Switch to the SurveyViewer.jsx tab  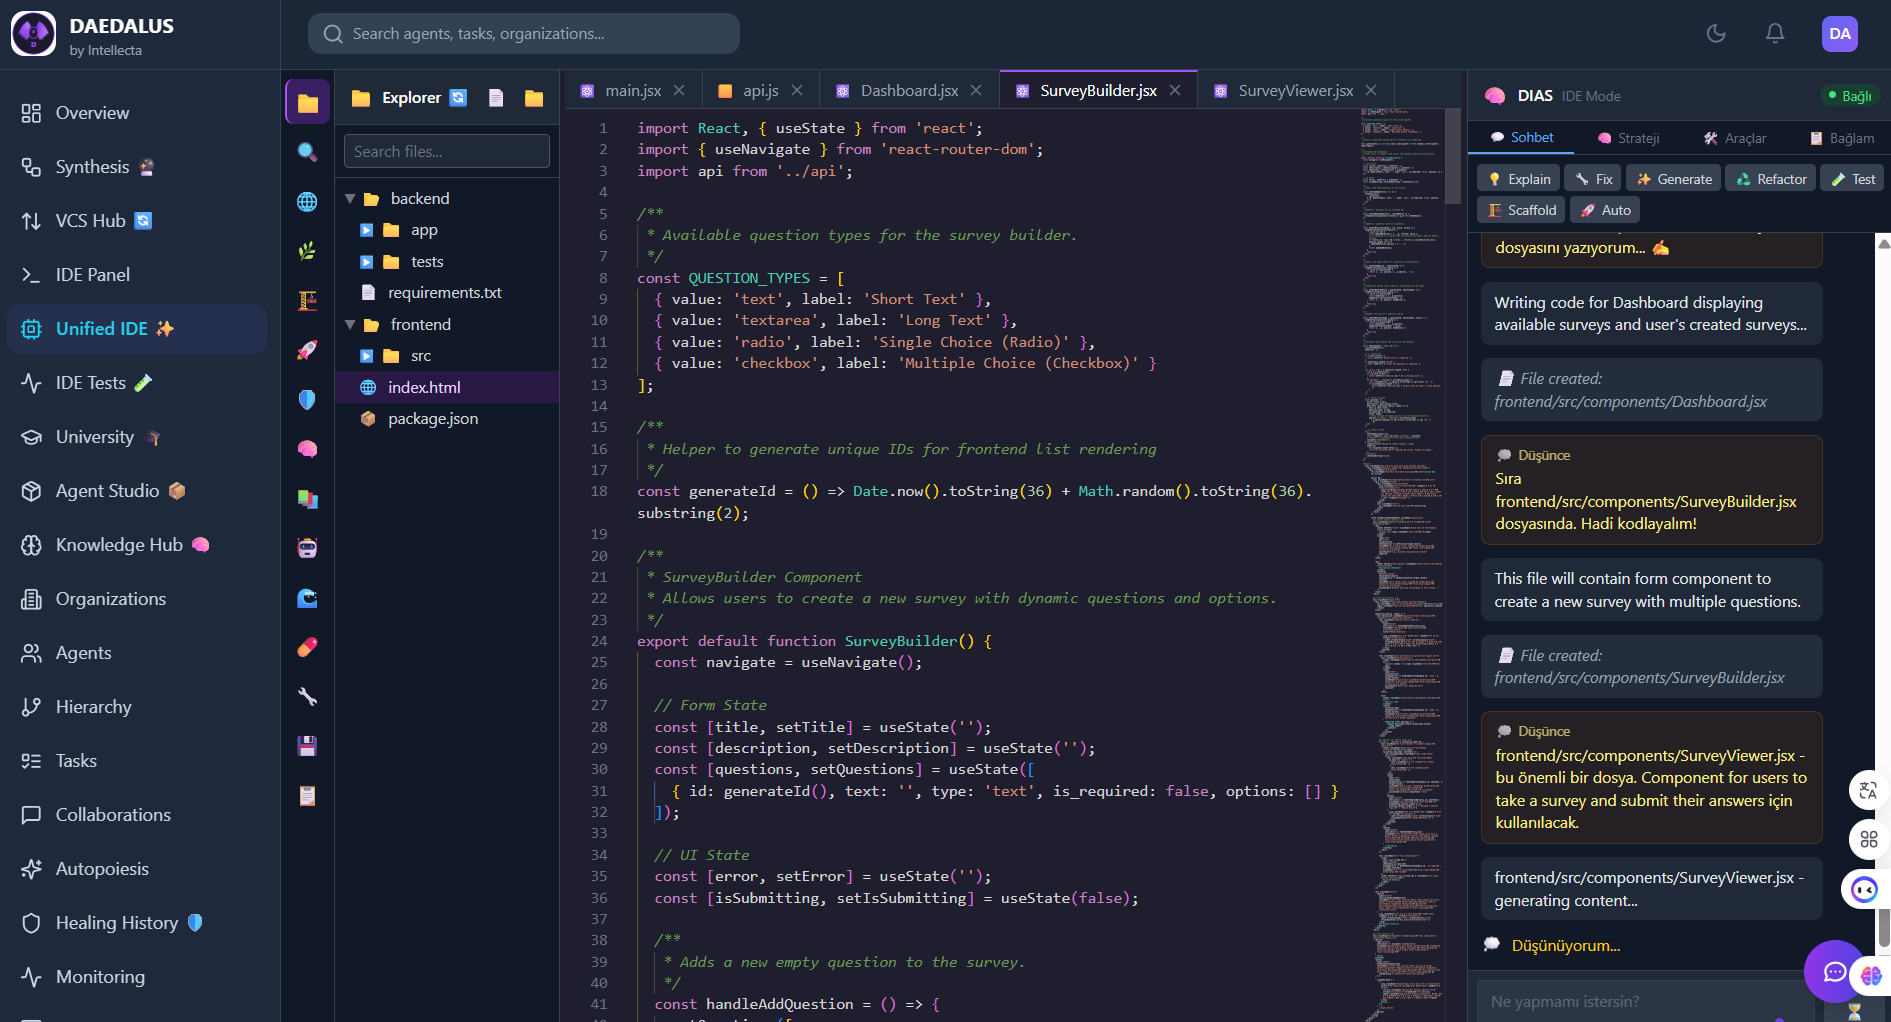click(1294, 91)
